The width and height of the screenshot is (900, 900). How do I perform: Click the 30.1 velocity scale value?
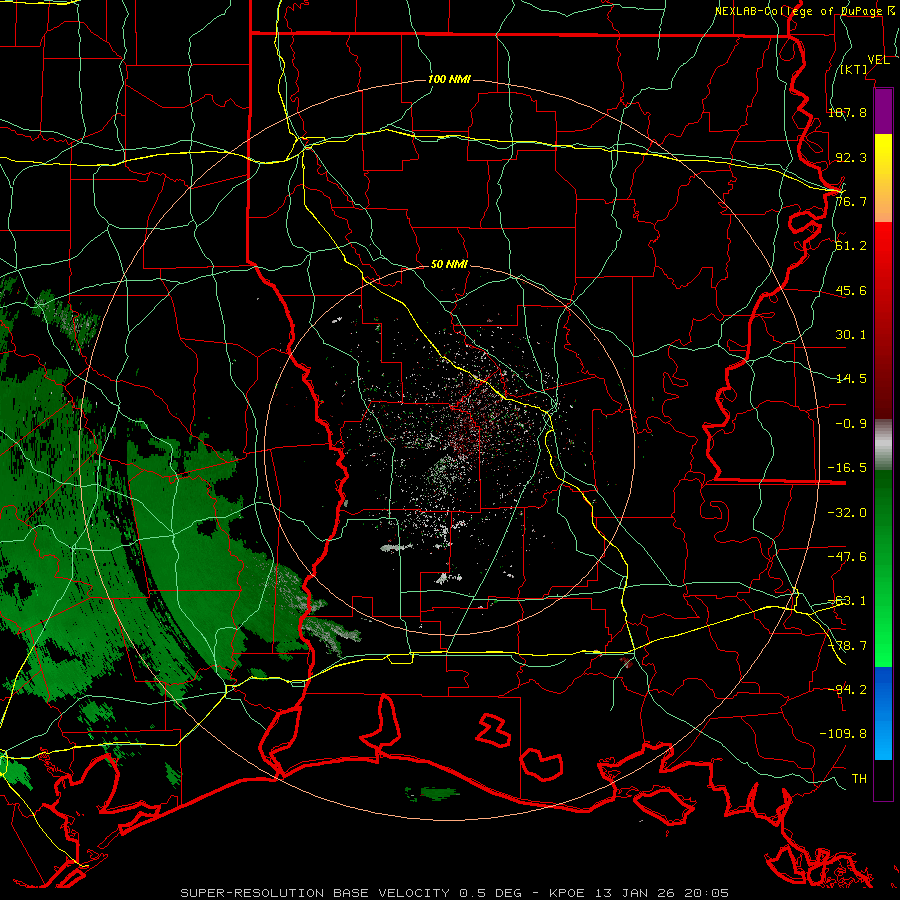851,335
